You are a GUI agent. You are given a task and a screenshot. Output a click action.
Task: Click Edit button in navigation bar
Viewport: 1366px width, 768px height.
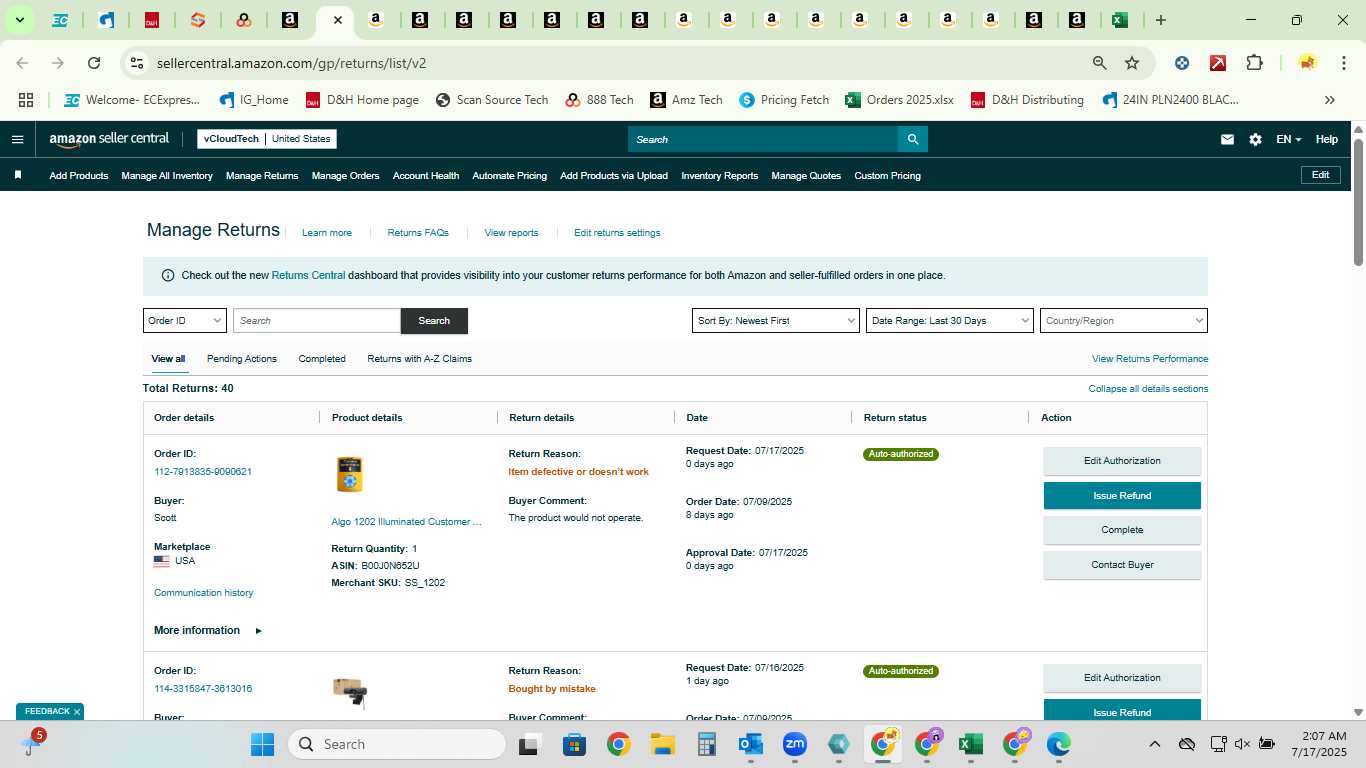(1320, 175)
